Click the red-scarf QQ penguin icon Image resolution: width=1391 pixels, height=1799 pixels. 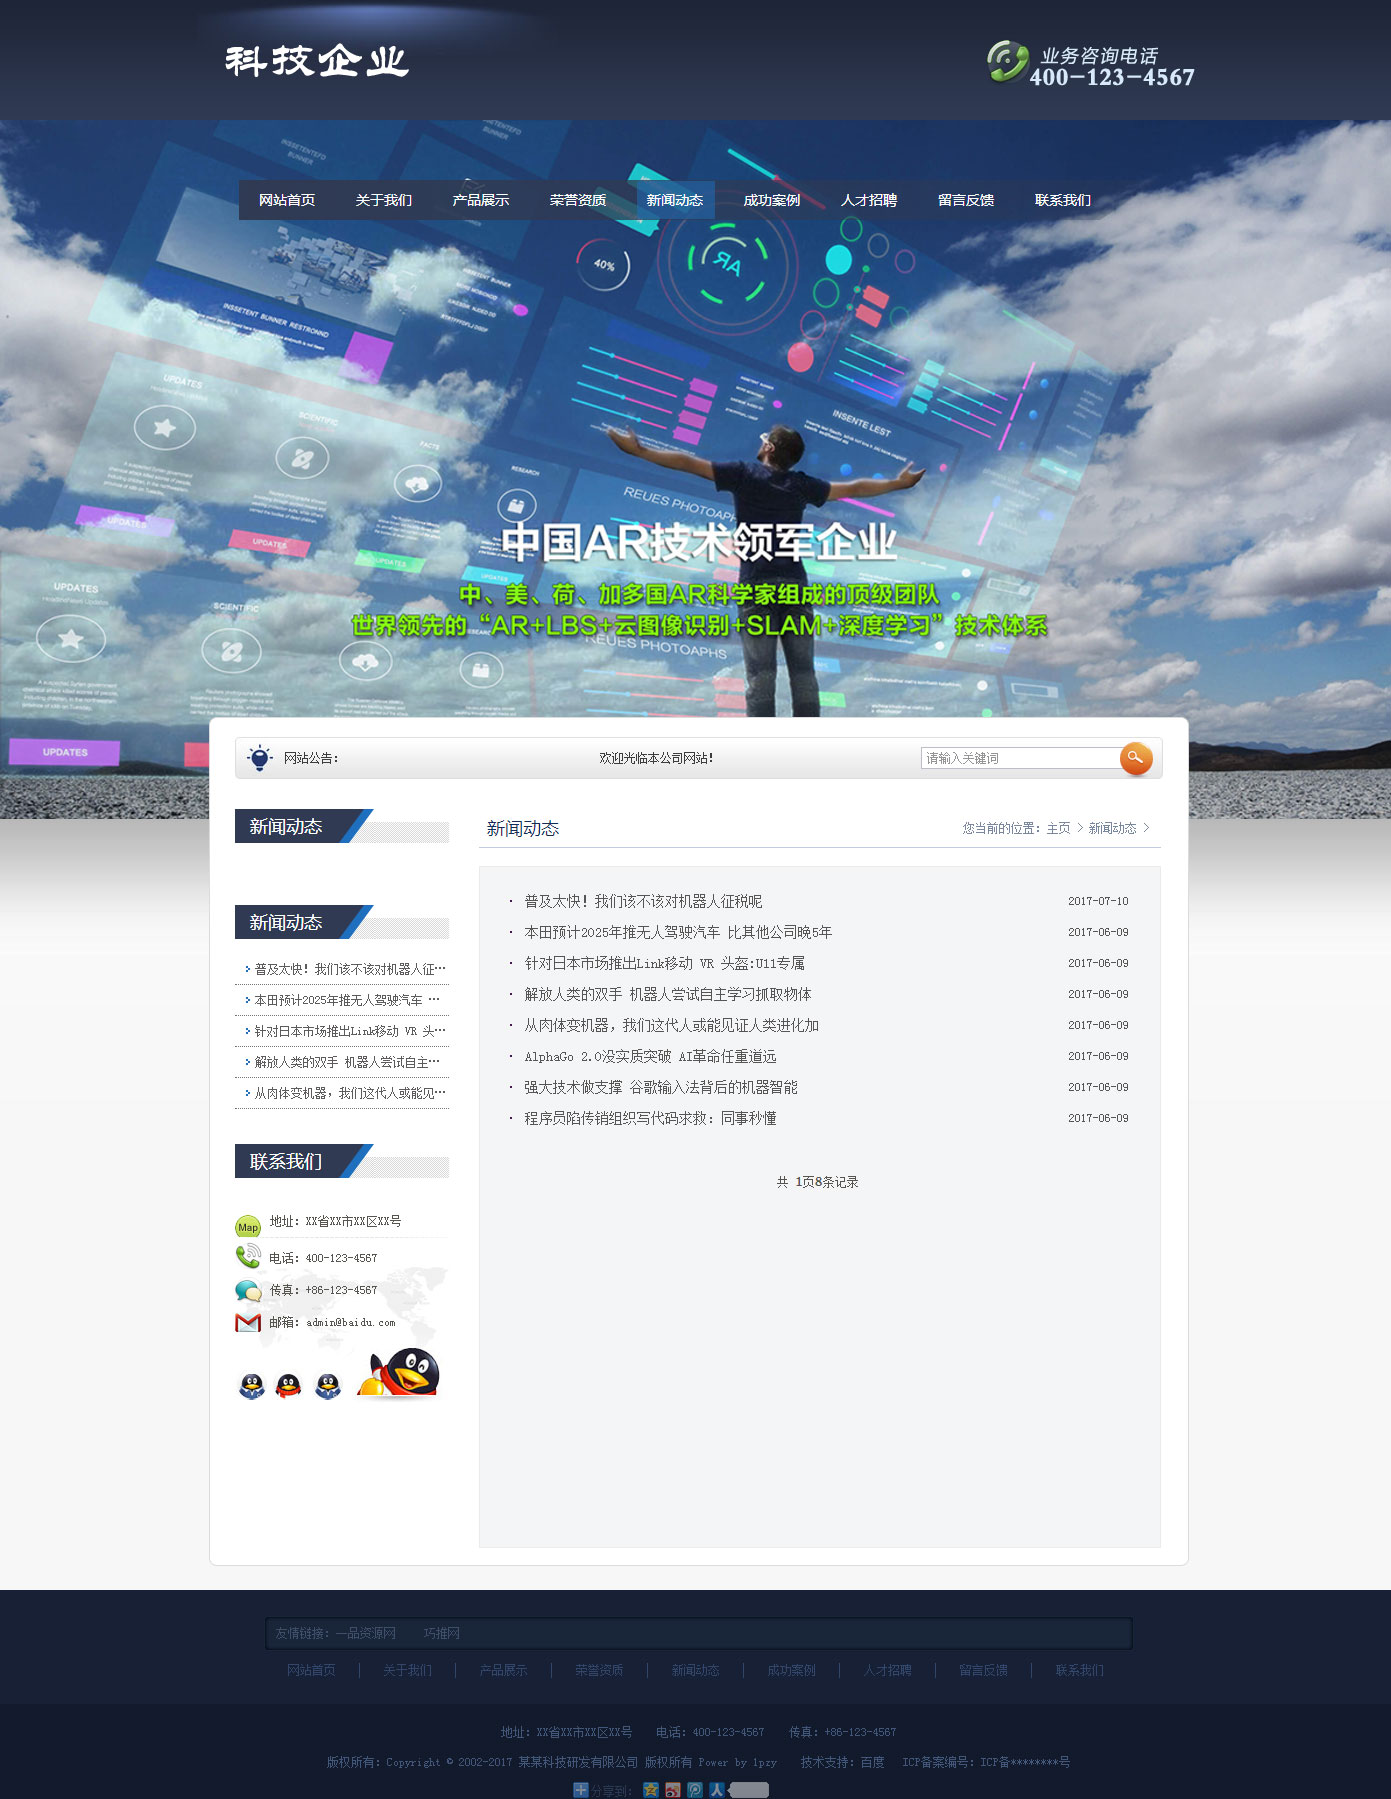click(x=288, y=1385)
